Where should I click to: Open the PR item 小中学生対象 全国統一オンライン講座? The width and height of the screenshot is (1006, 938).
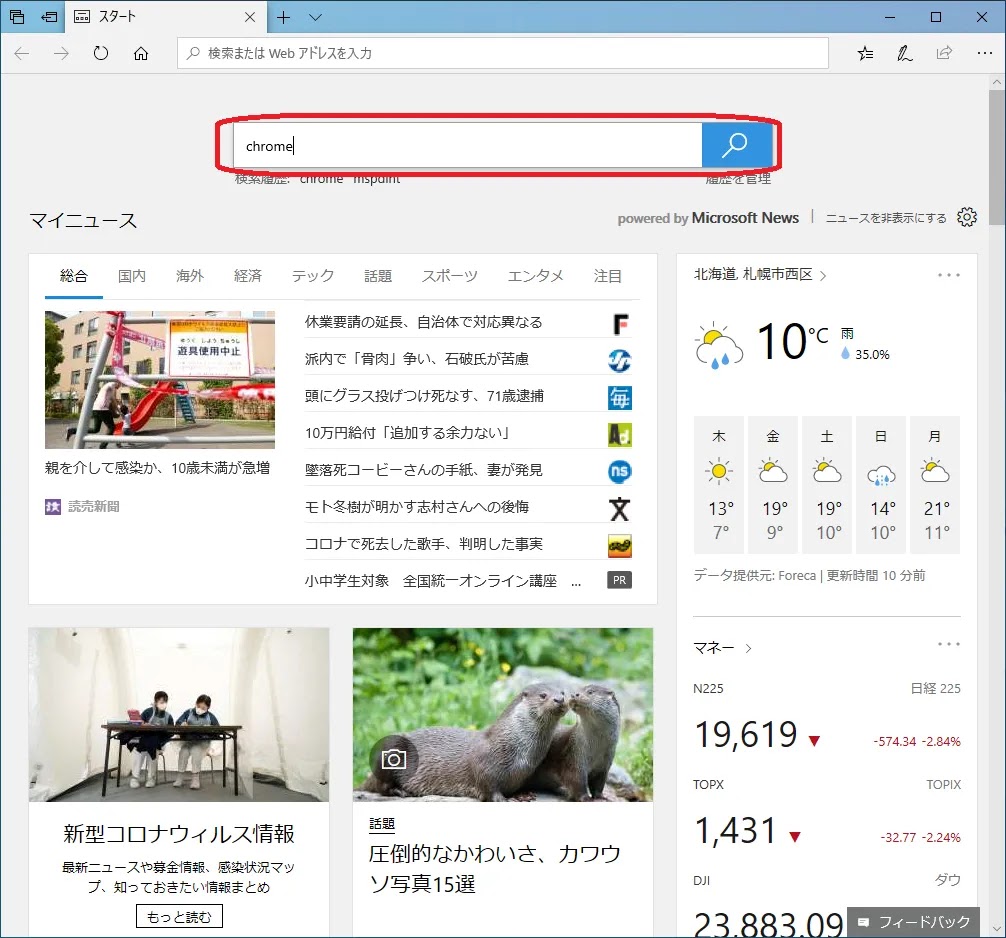[x=443, y=581]
